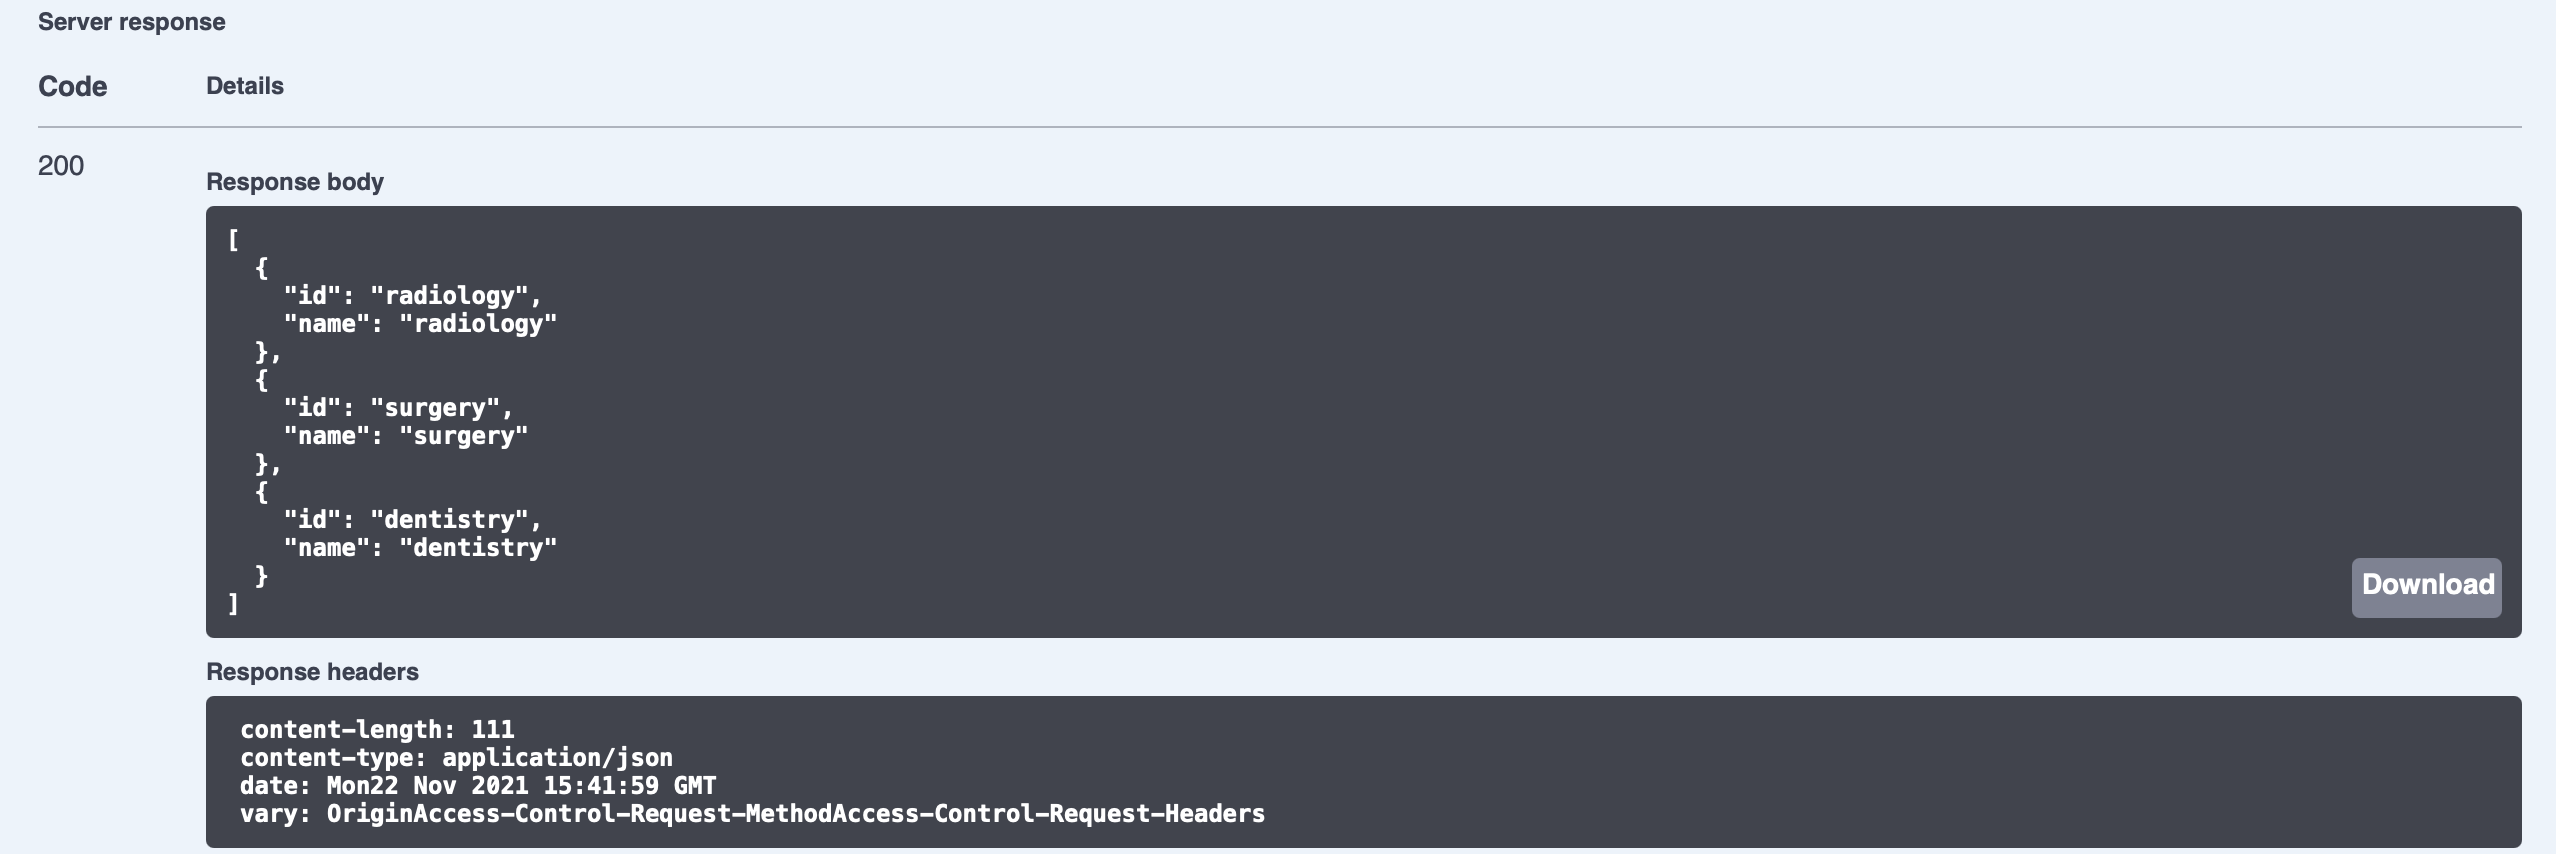The width and height of the screenshot is (2556, 854).
Task: Click the "name": "dentistry" line
Action: pos(420,548)
